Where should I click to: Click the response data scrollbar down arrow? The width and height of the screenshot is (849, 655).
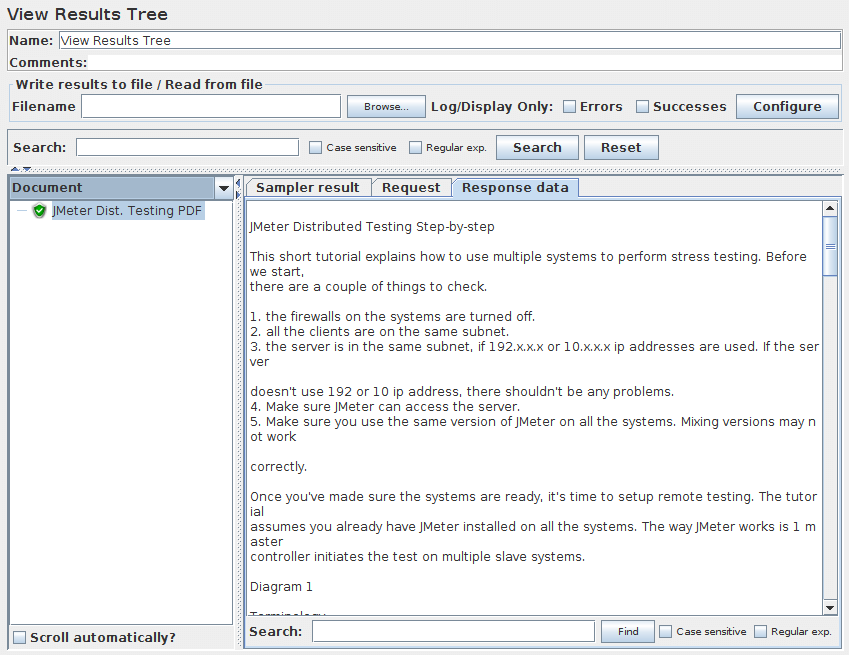pyautogui.click(x=830, y=607)
